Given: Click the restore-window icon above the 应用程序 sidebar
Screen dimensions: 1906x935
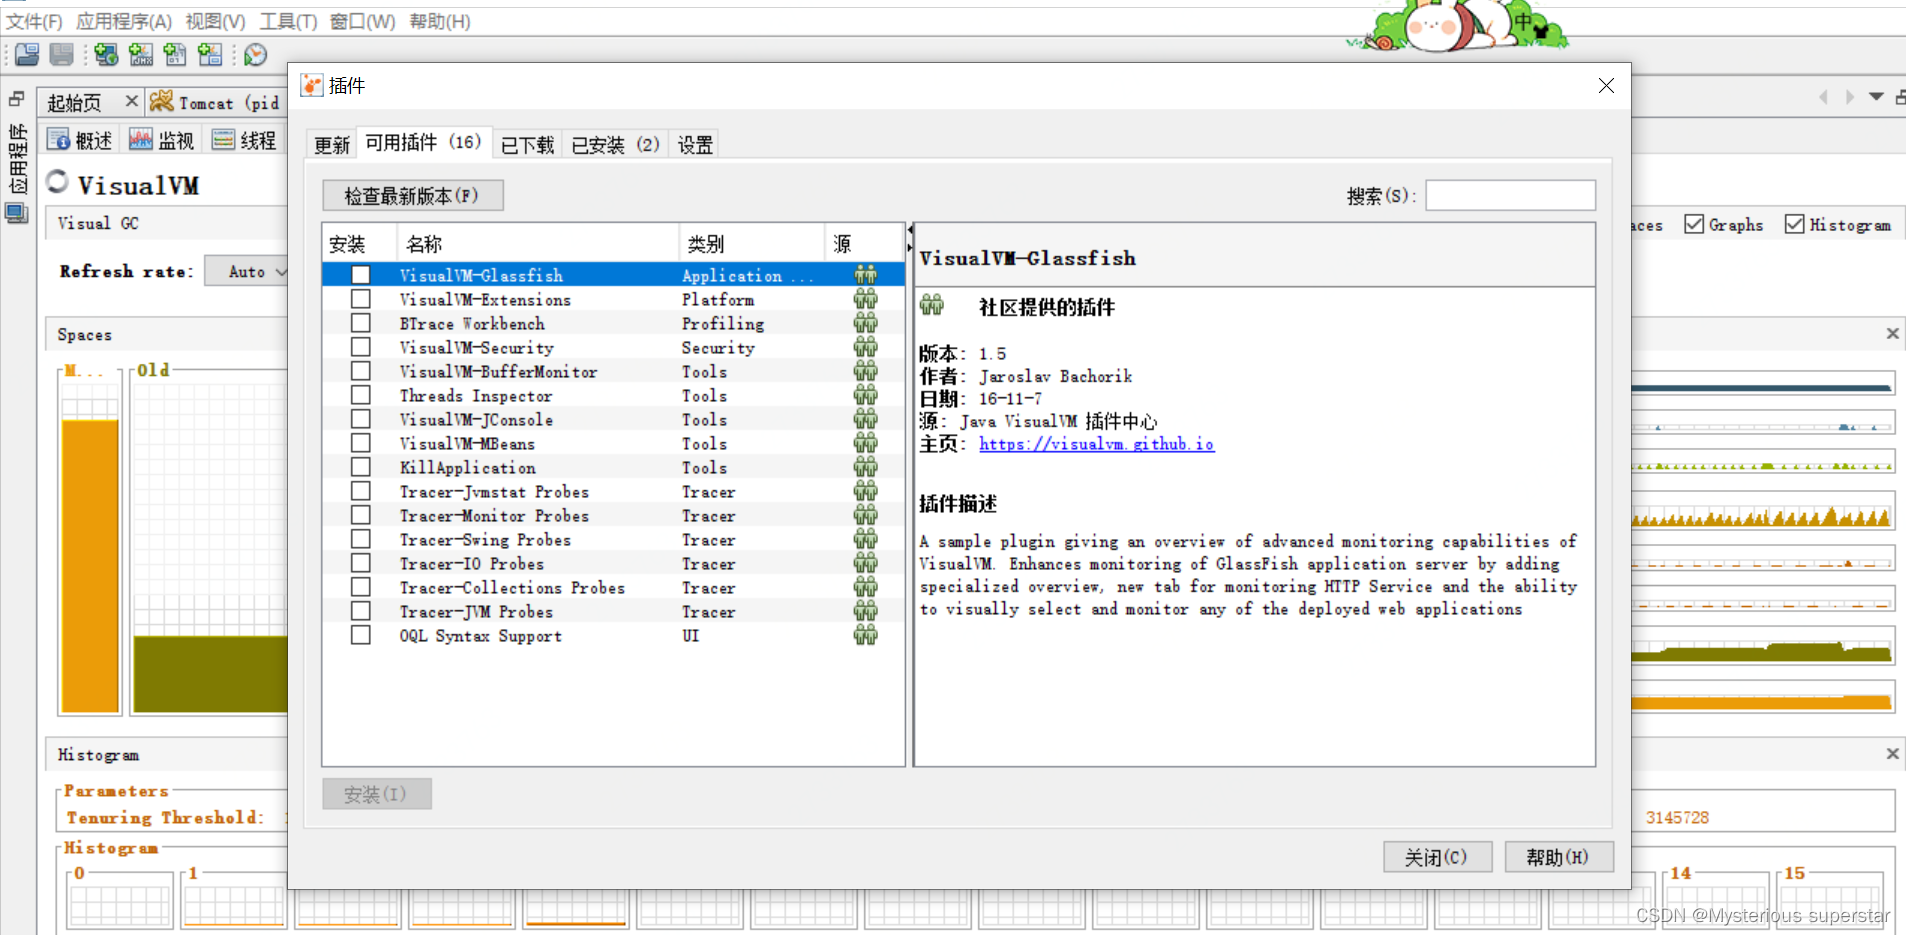Looking at the screenshot, I should coord(16,99).
